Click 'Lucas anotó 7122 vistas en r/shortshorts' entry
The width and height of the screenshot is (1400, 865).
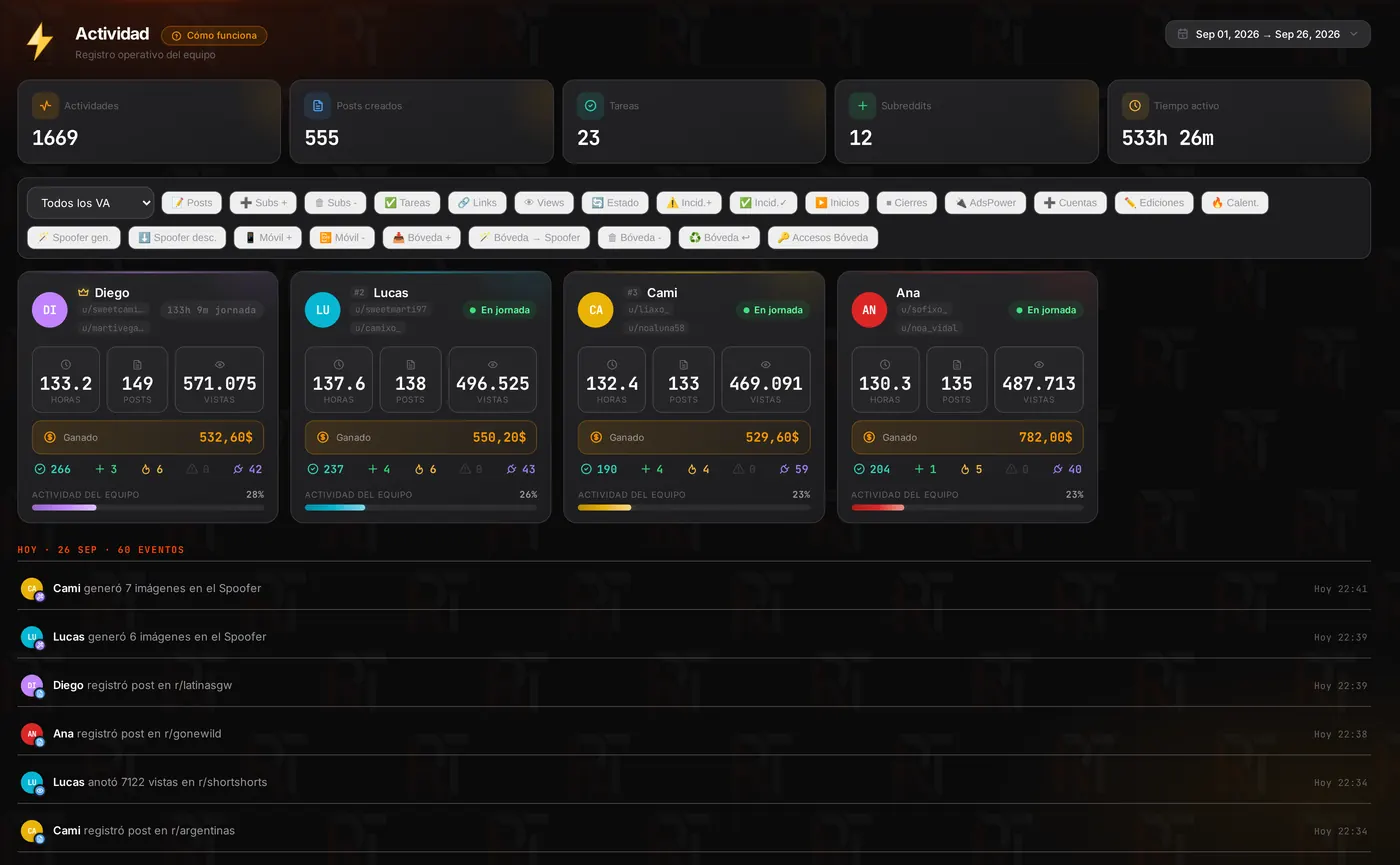pos(694,782)
